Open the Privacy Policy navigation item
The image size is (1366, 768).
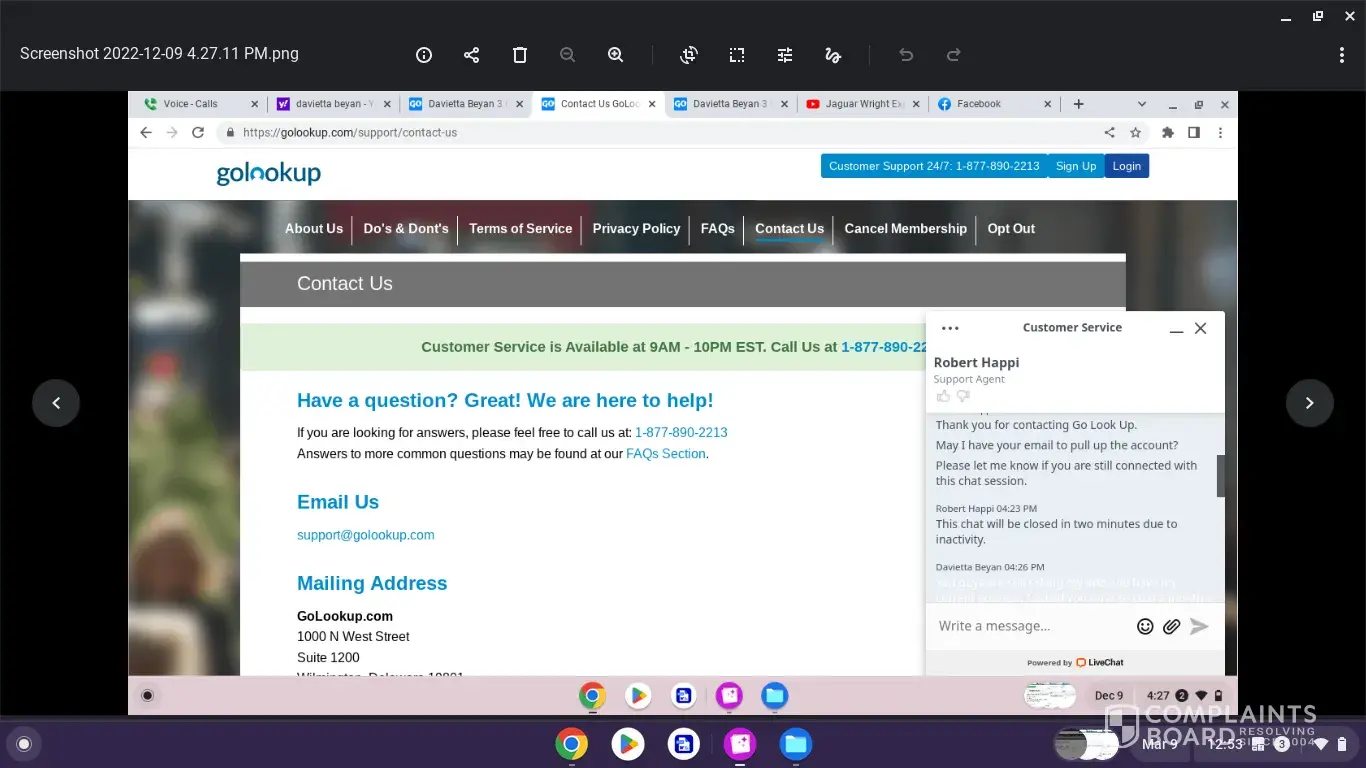pyautogui.click(x=636, y=228)
